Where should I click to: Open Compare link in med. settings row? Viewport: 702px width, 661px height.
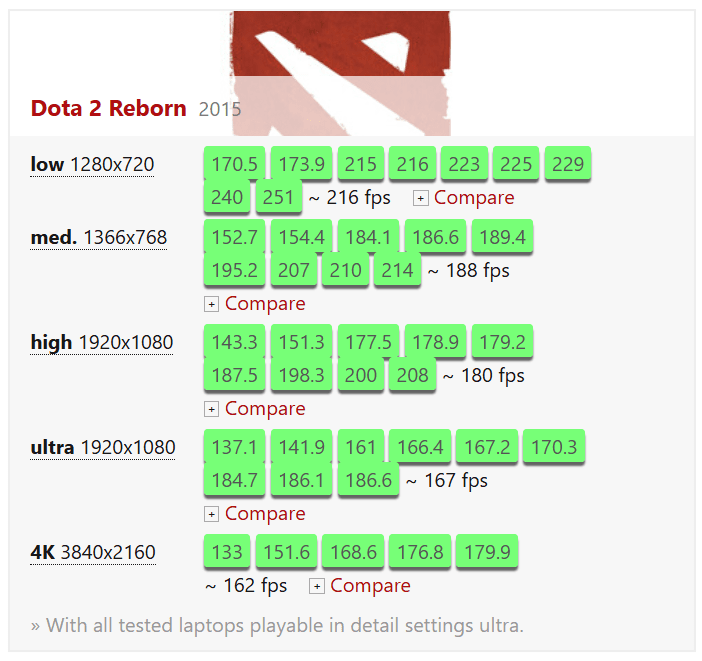(265, 304)
